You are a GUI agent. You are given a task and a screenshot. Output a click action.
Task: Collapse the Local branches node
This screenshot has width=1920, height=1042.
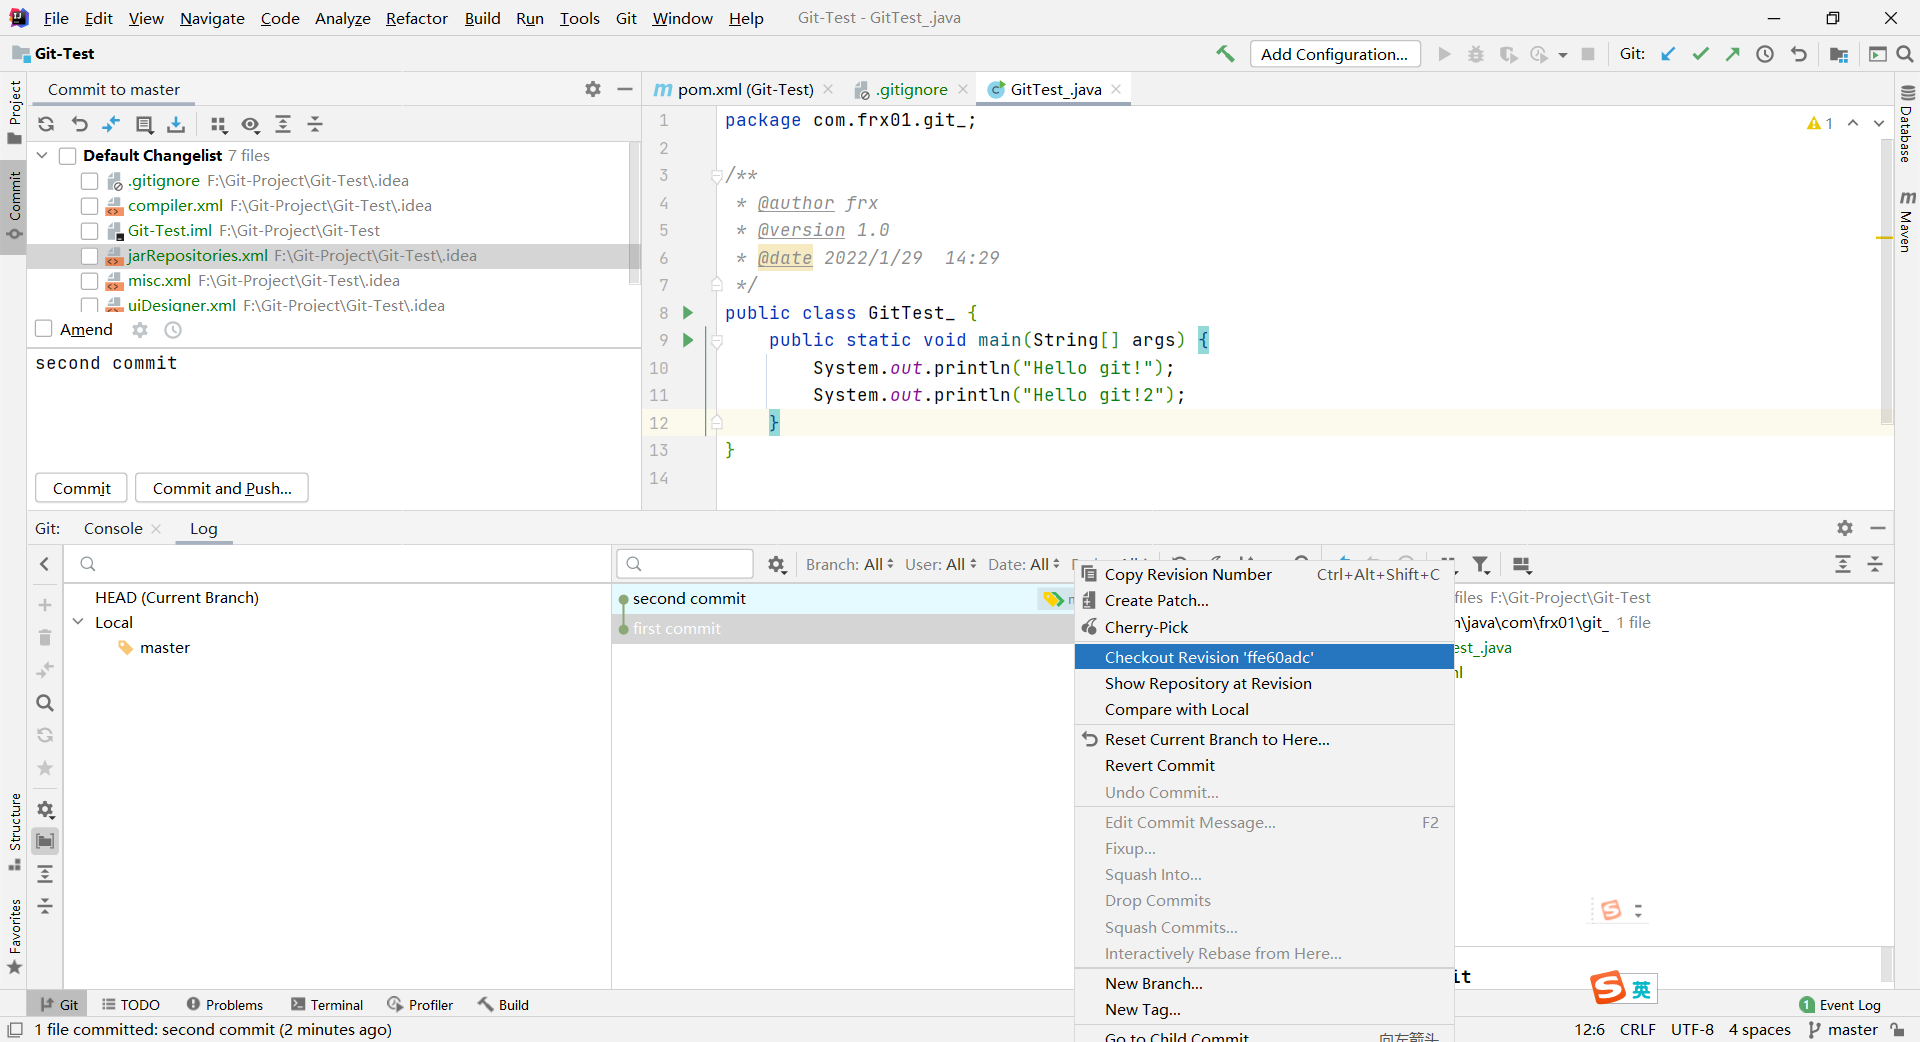(78, 622)
